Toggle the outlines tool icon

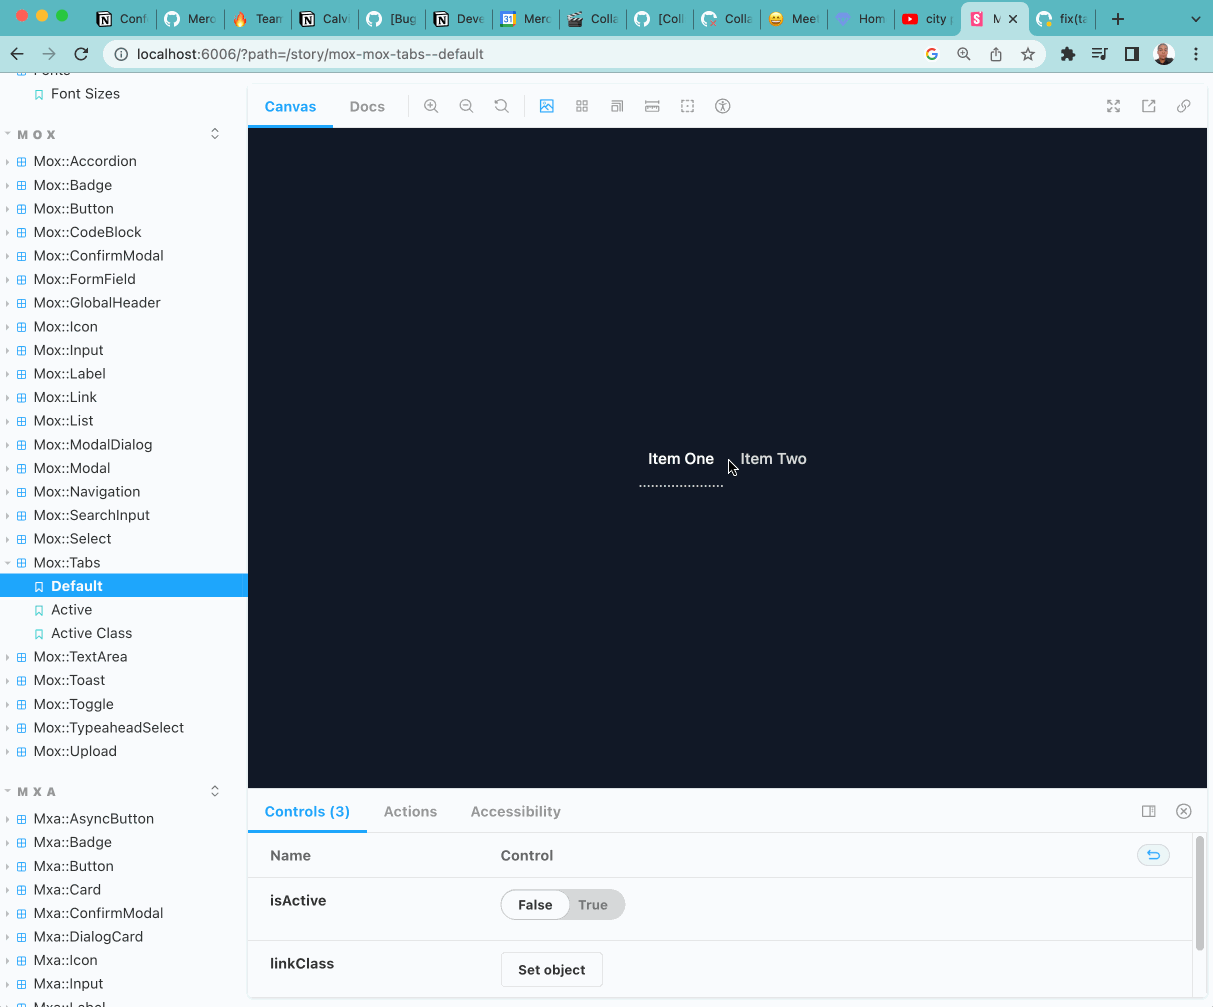coord(687,106)
